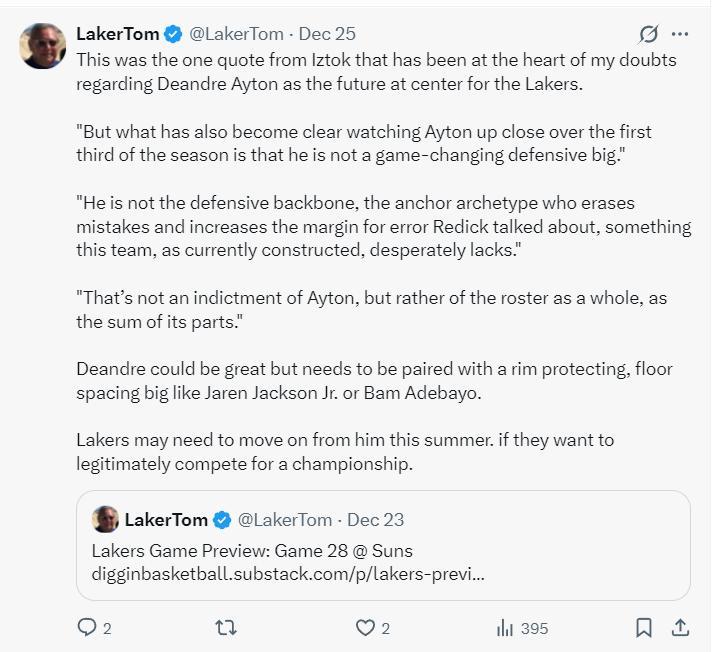
Task: Click verified badge in the quoted tweet
Action: 222,520
